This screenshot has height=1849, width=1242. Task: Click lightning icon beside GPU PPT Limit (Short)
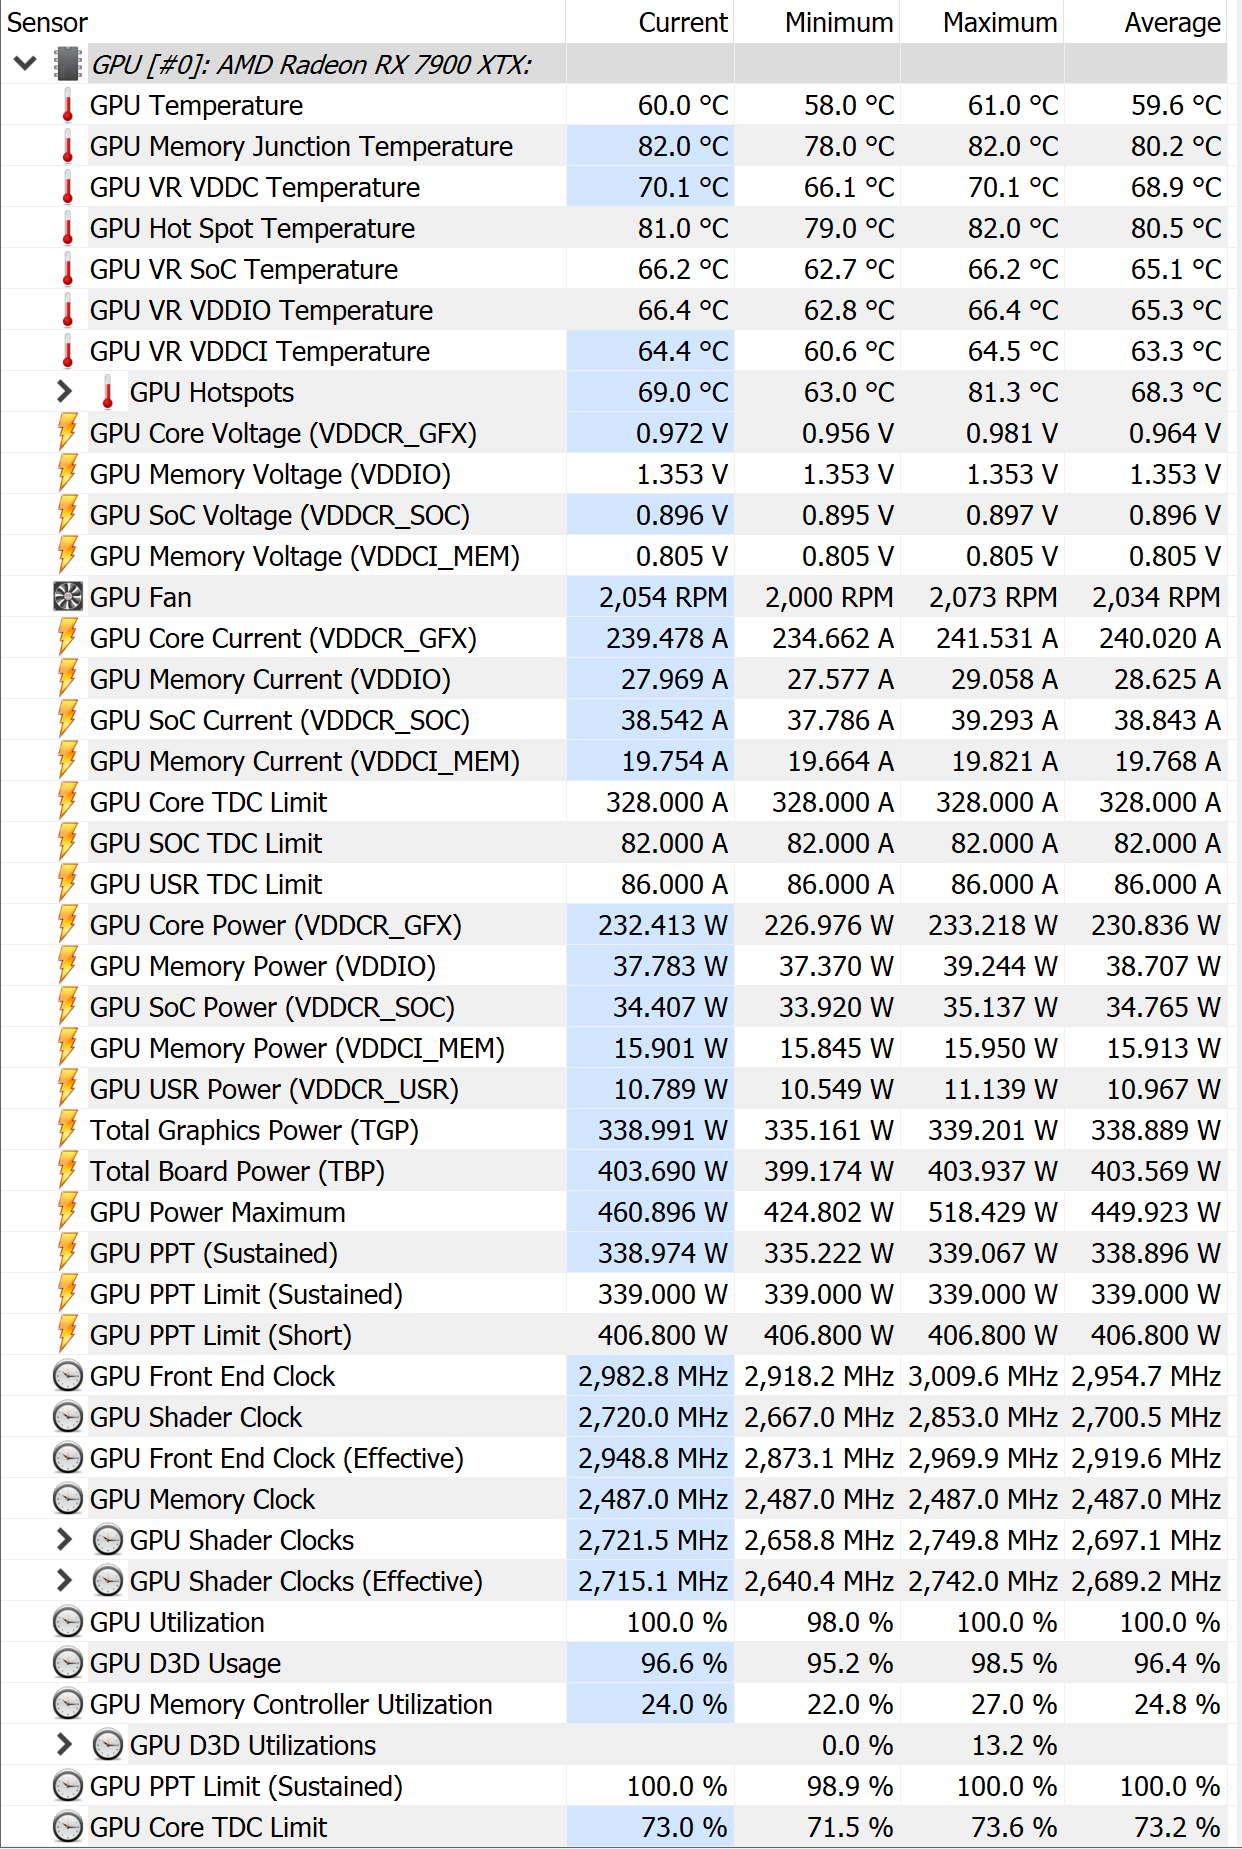68,1335
